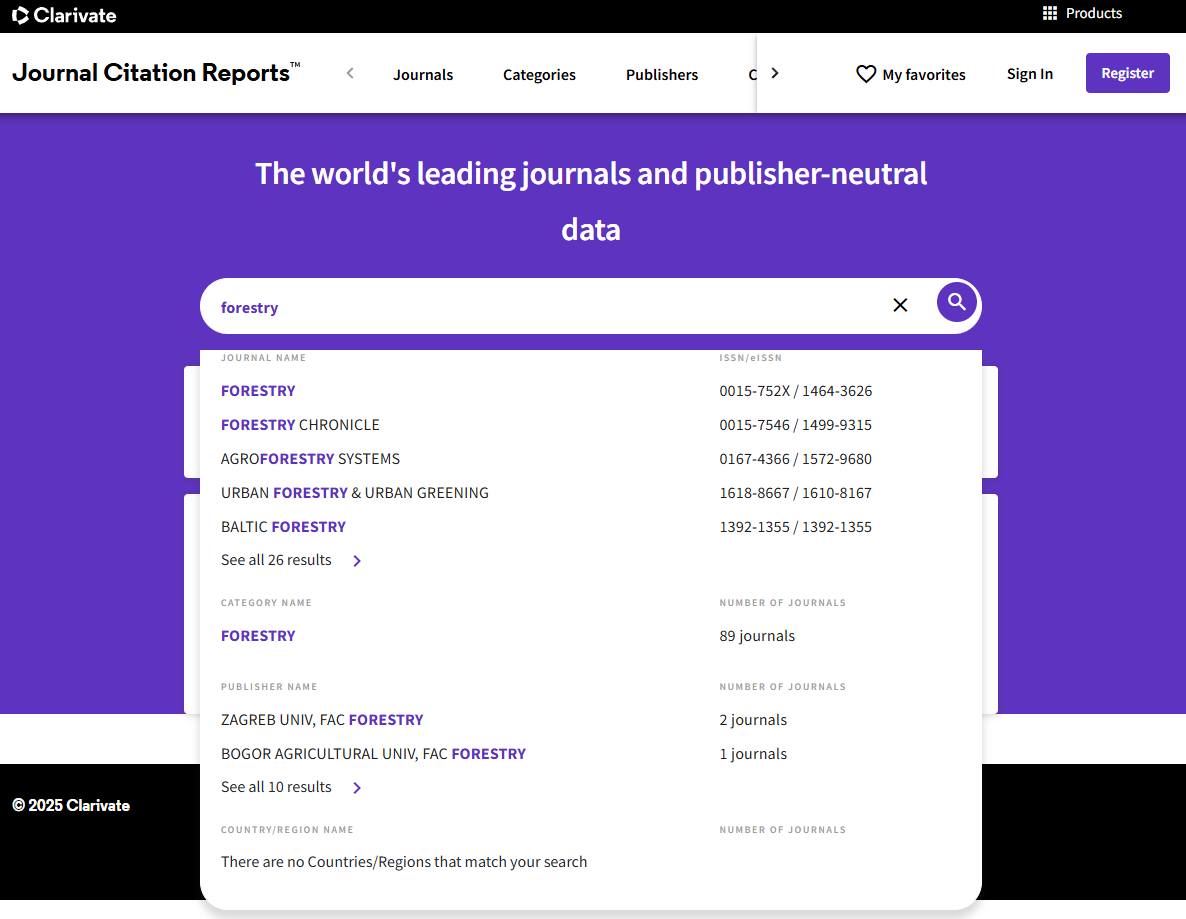
Task: Click the 1 journals count
Action: click(x=753, y=754)
